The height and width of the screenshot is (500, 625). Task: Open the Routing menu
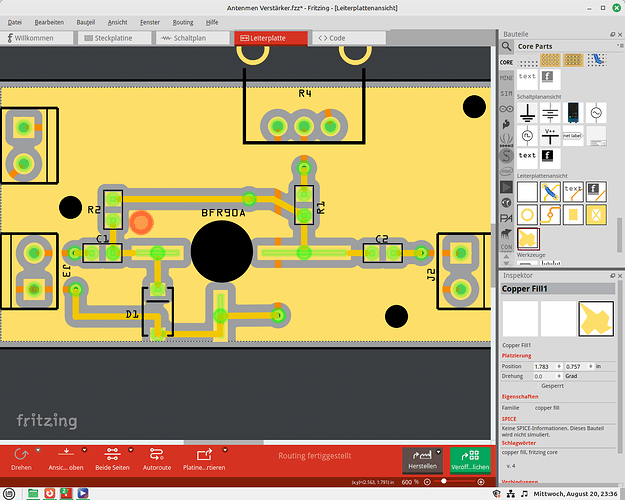pos(182,21)
